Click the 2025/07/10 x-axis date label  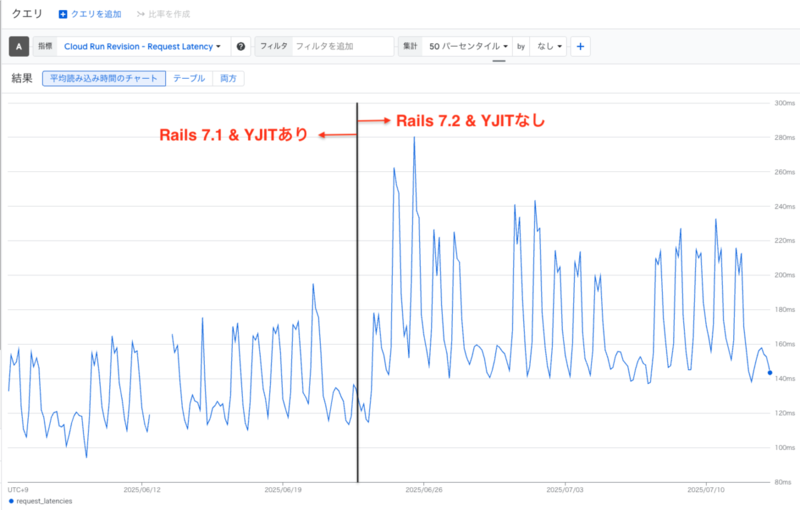pos(706,490)
